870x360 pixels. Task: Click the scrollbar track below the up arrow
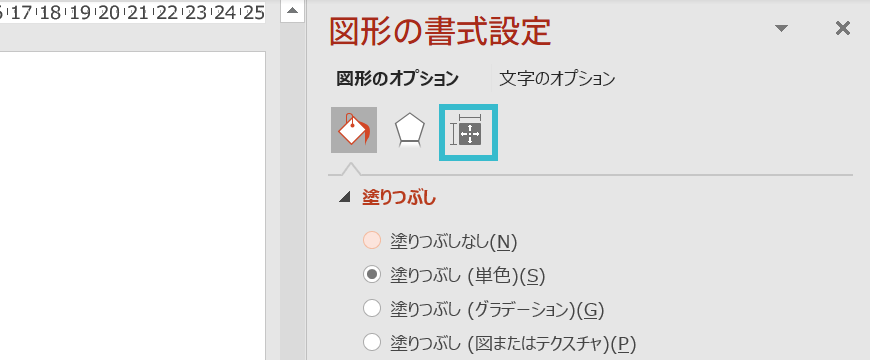coord(293,191)
